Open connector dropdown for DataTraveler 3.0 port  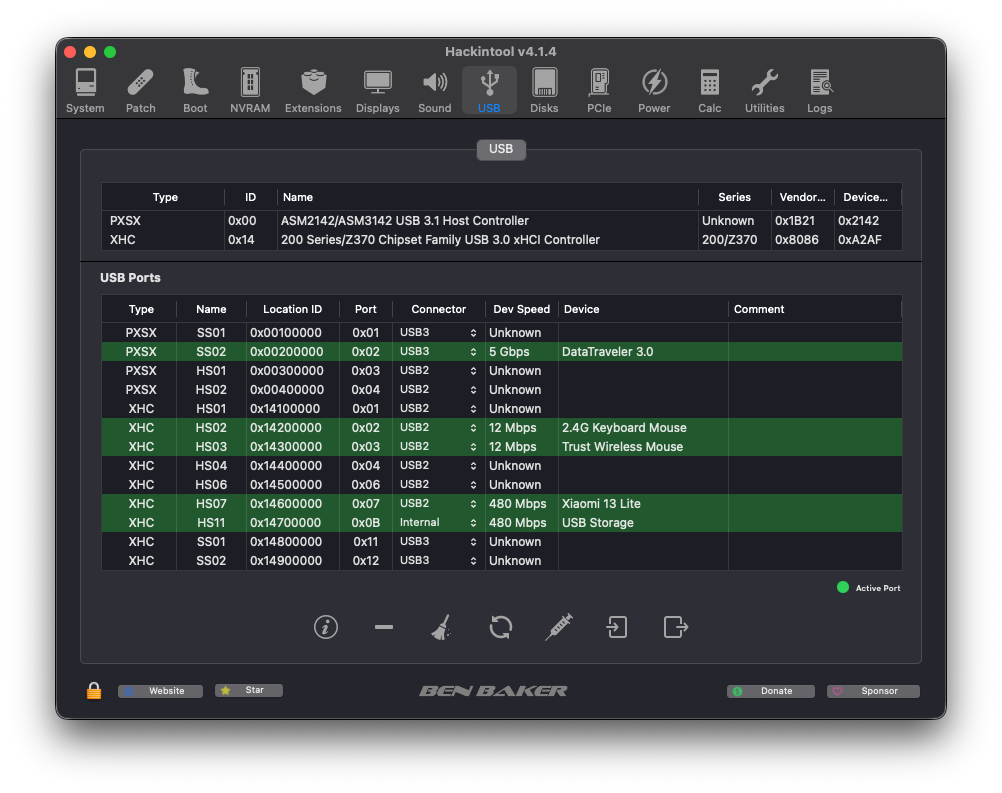click(x=439, y=352)
